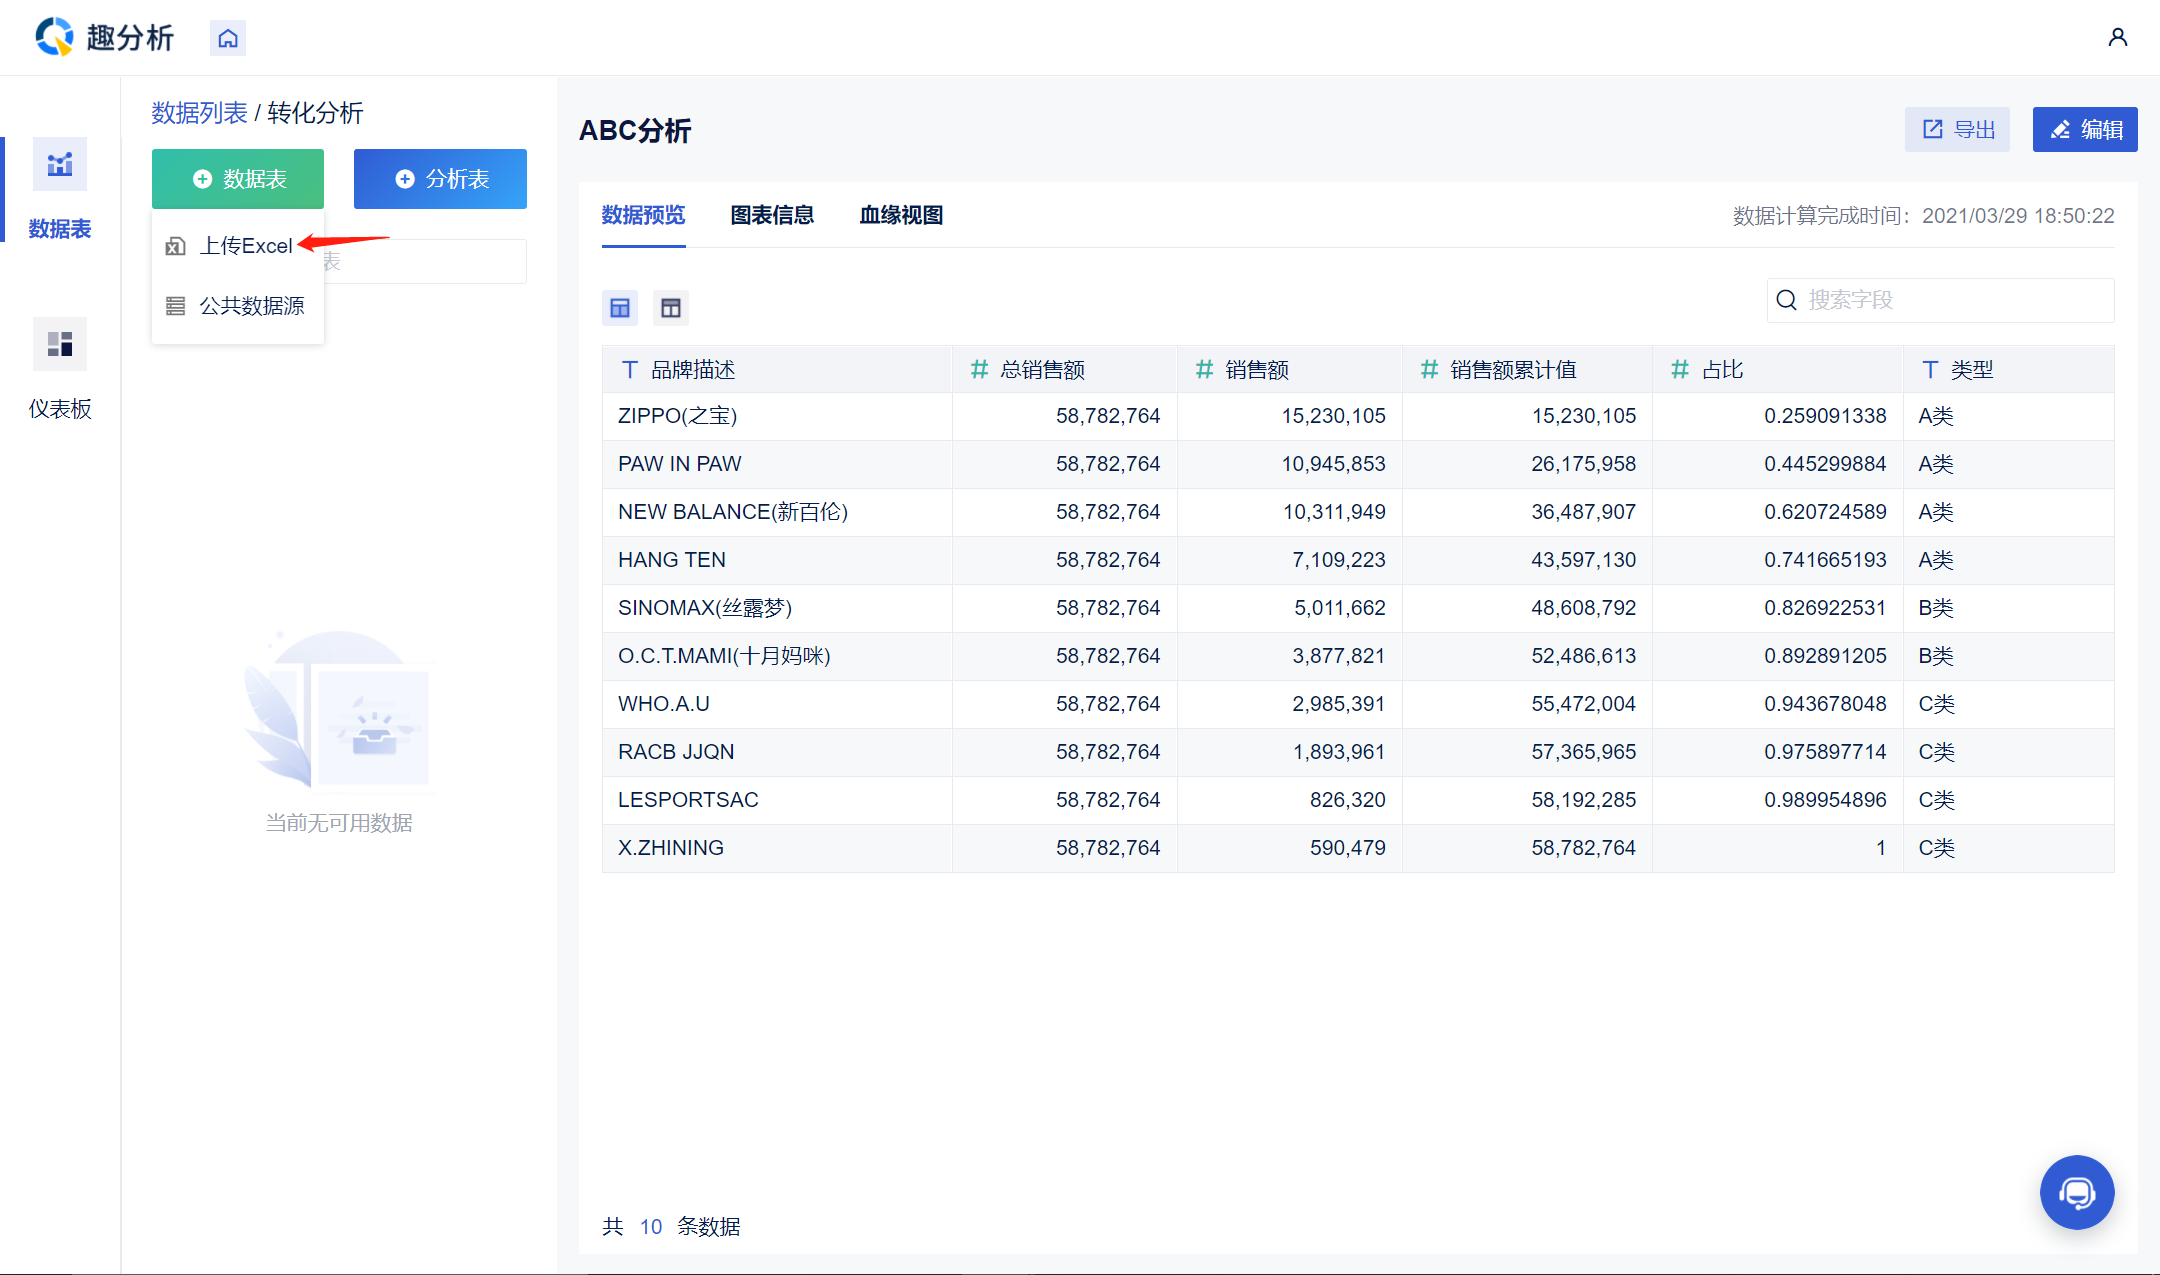Open the user profile icon

click(2117, 38)
